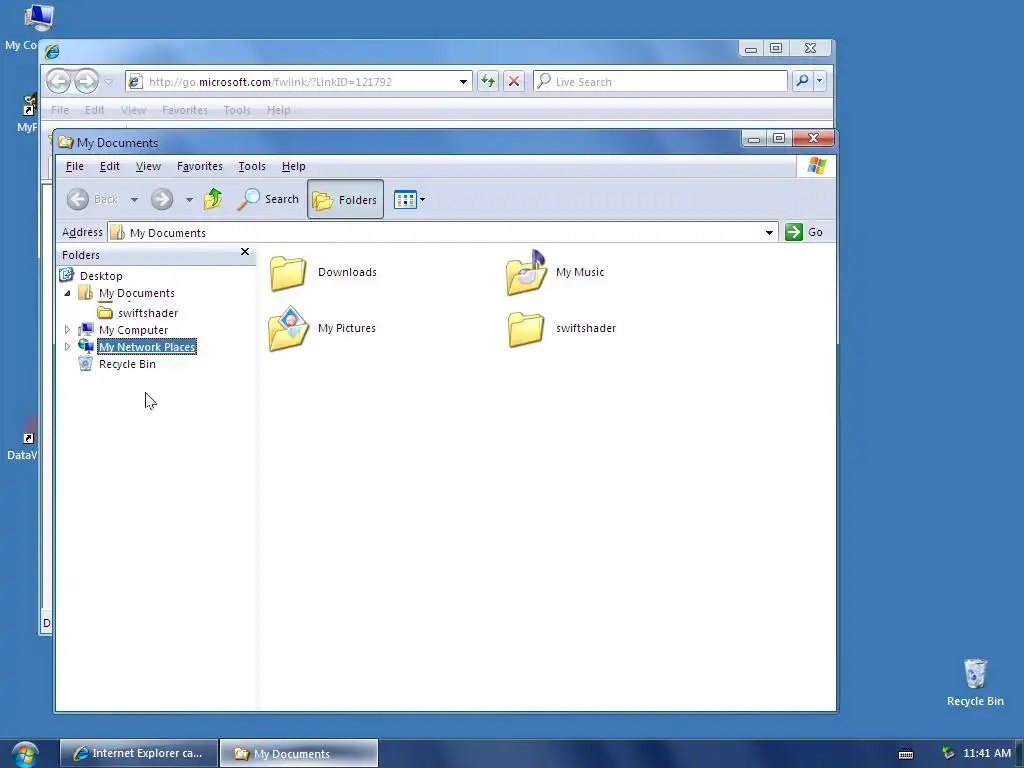This screenshot has width=1024, height=768.
Task: Click Internet Explorer's Refresh button
Action: 488,81
